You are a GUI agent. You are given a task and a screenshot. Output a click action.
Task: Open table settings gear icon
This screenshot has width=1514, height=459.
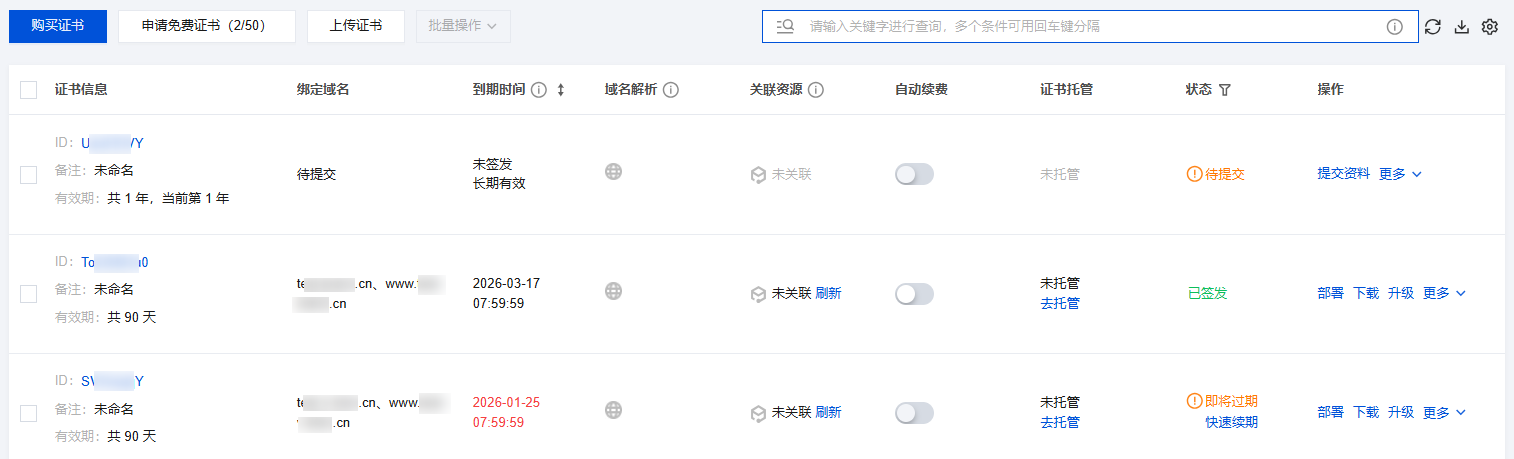(1490, 27)
